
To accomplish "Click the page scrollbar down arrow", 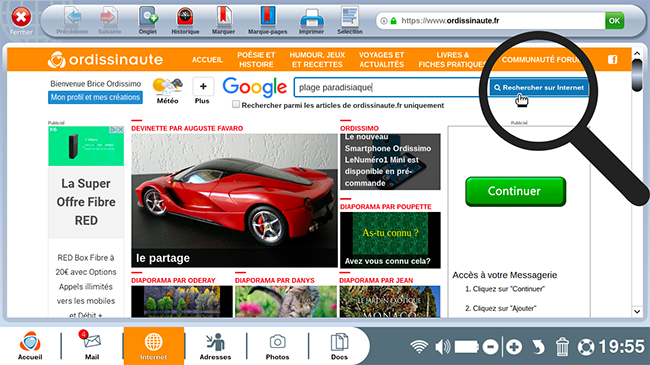I will pos(637,311).
